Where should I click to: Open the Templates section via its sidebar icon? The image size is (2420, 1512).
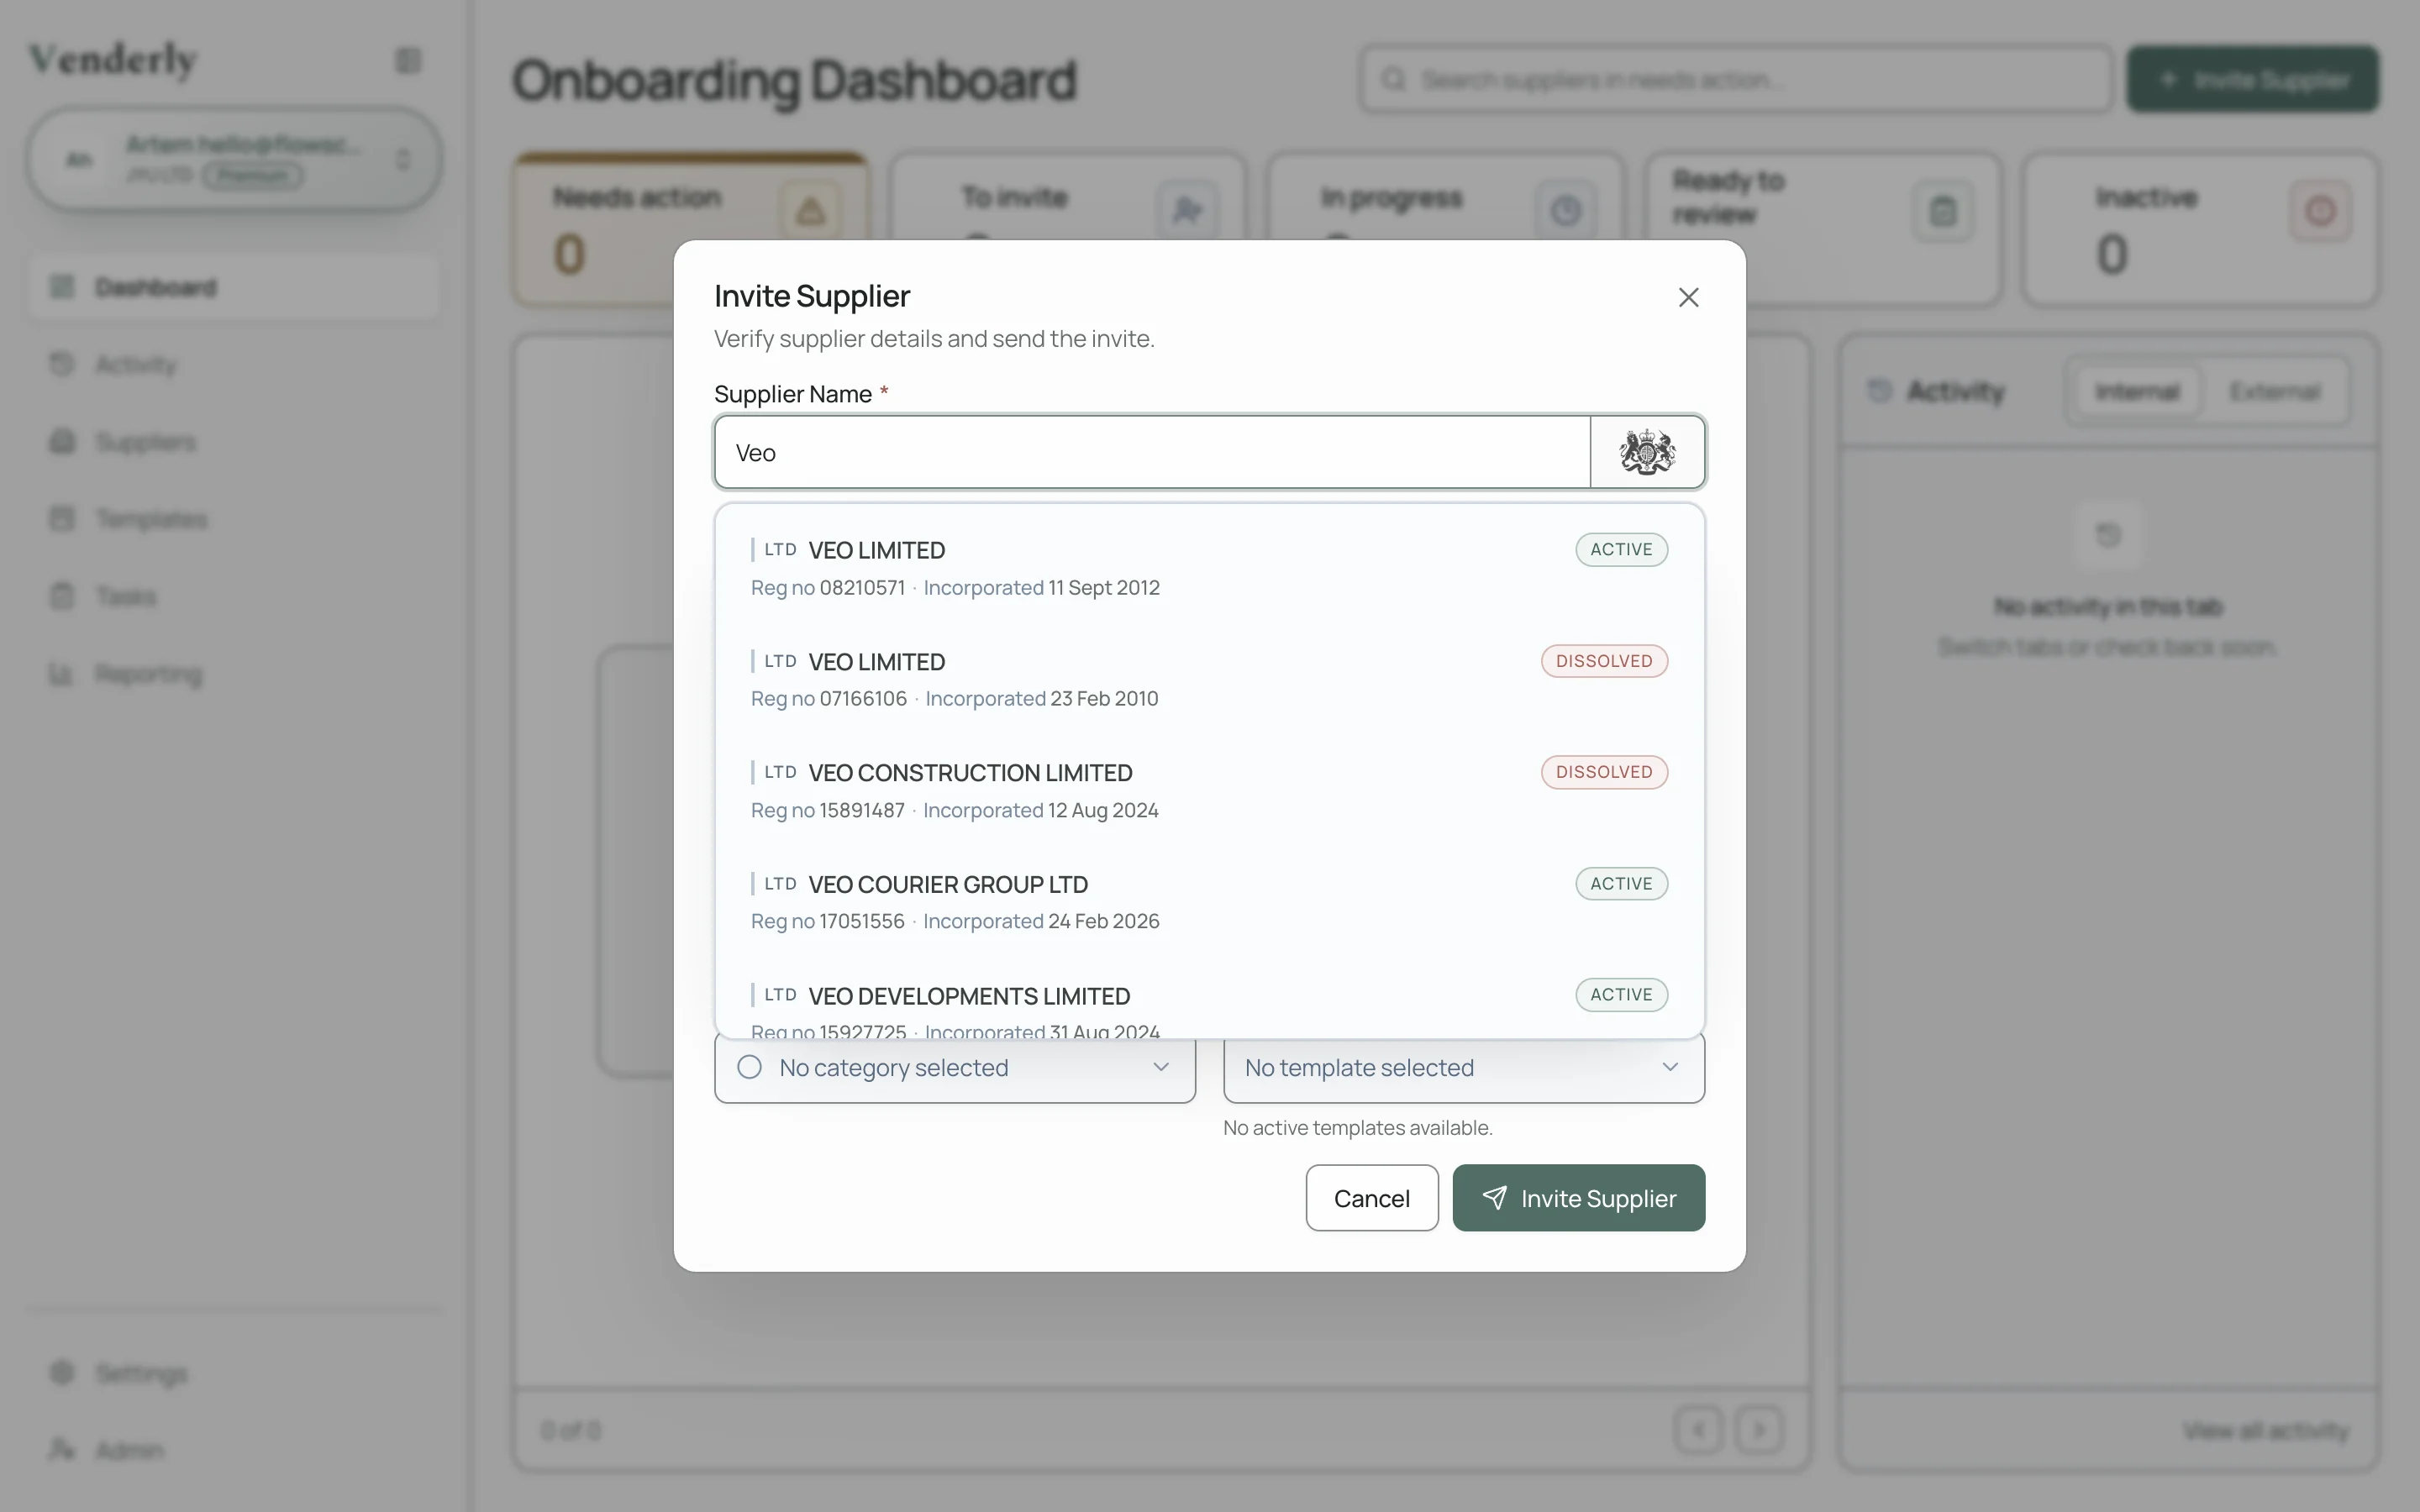click(x=62, y=518)
